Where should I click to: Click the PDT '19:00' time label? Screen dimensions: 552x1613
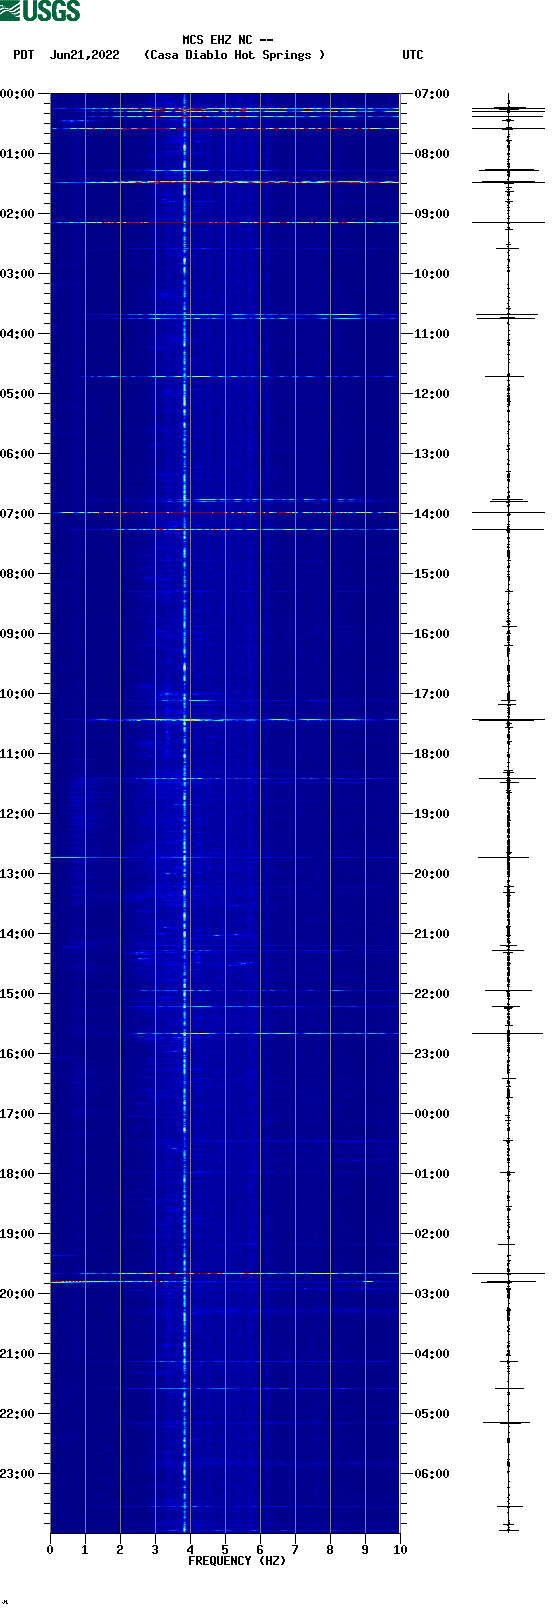pos(17,1234)
